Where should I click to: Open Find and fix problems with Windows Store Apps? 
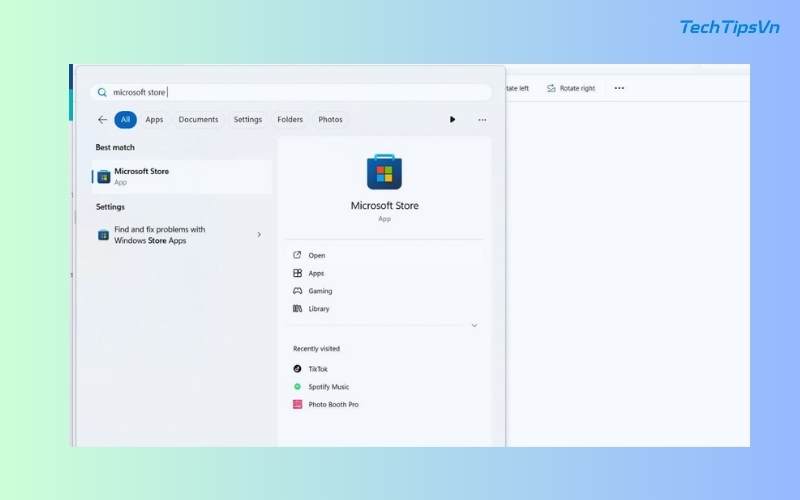pos(182,235)
